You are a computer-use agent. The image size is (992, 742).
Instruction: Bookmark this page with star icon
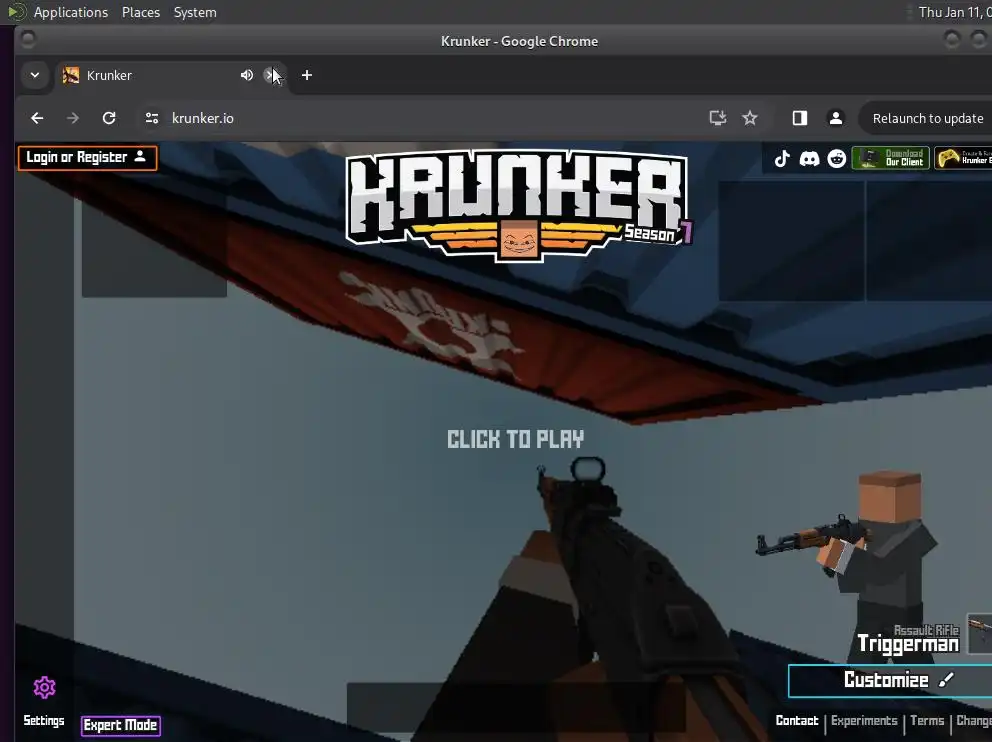click(x=750, y=118)
